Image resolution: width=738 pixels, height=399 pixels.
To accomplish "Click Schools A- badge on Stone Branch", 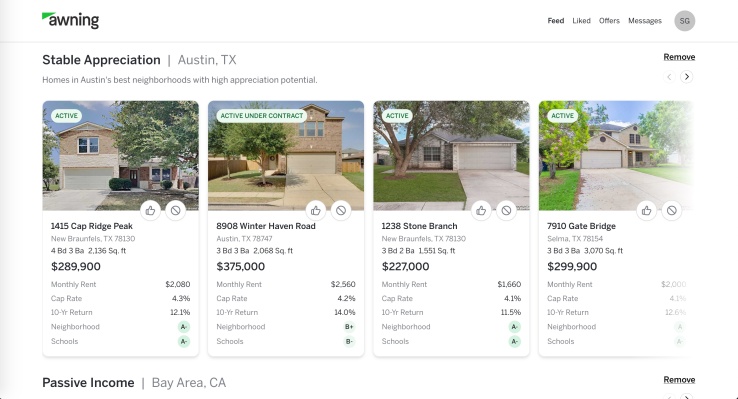I will pos(514,341).
